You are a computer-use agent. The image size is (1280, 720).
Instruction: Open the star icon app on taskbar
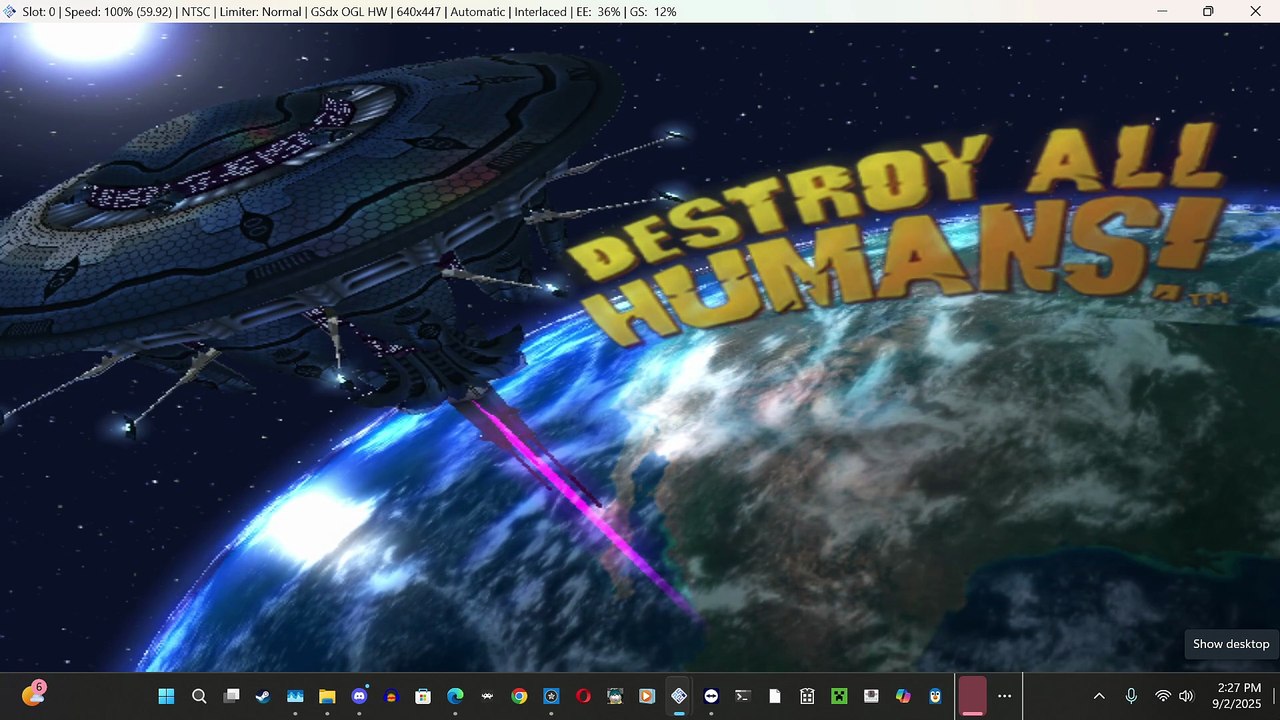coord(551,696)
